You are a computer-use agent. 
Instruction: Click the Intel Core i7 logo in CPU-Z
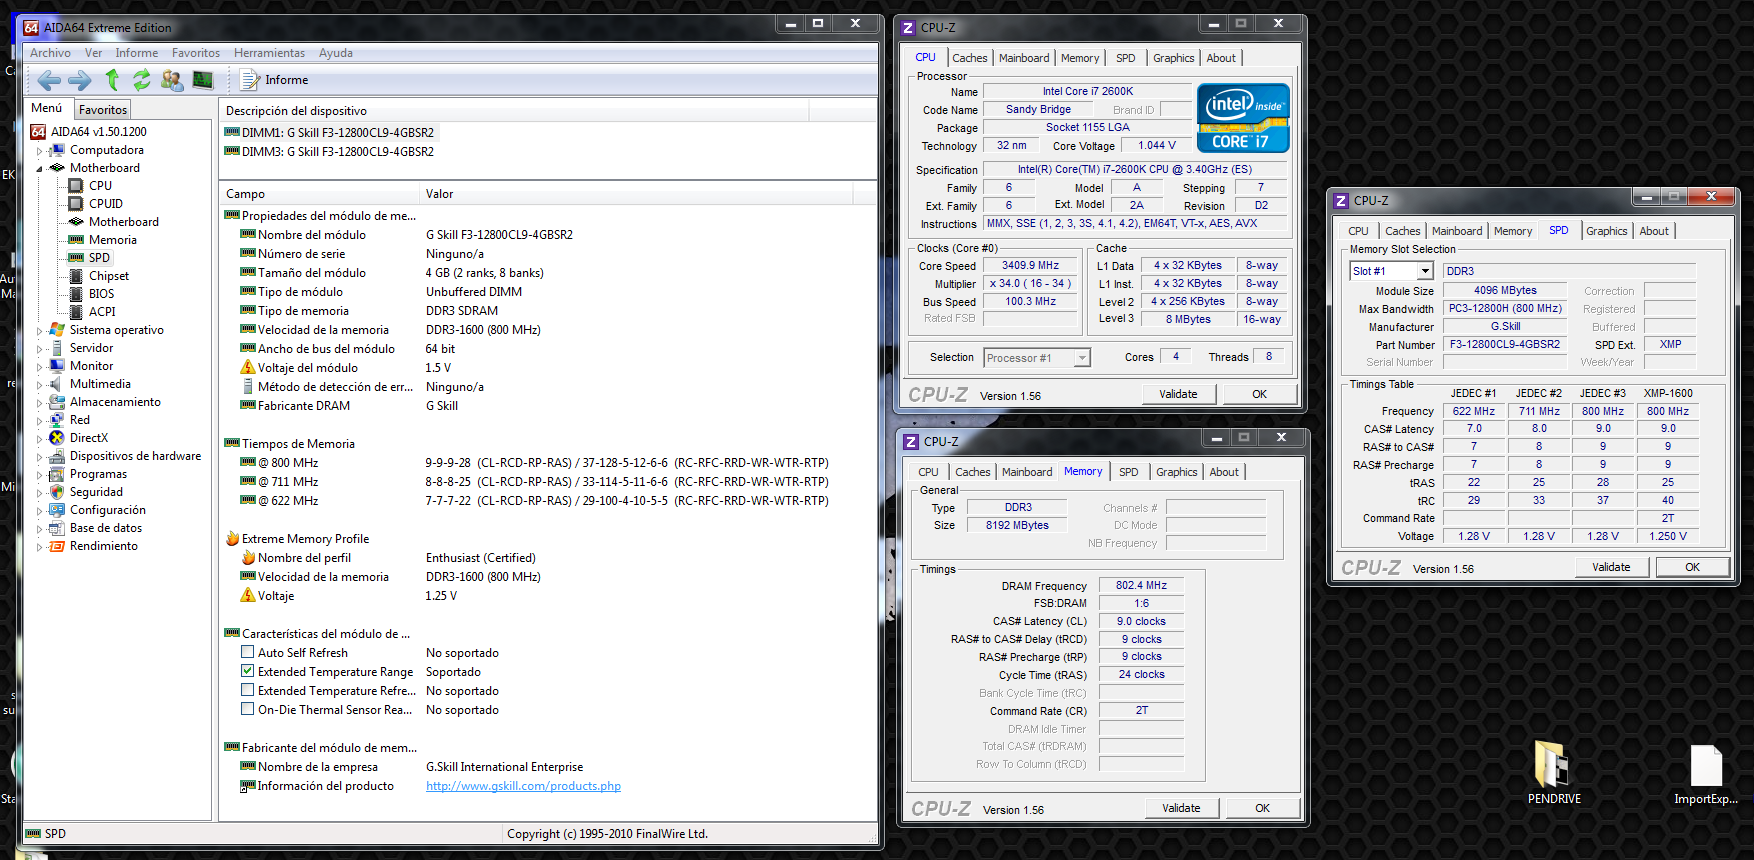1243,118
